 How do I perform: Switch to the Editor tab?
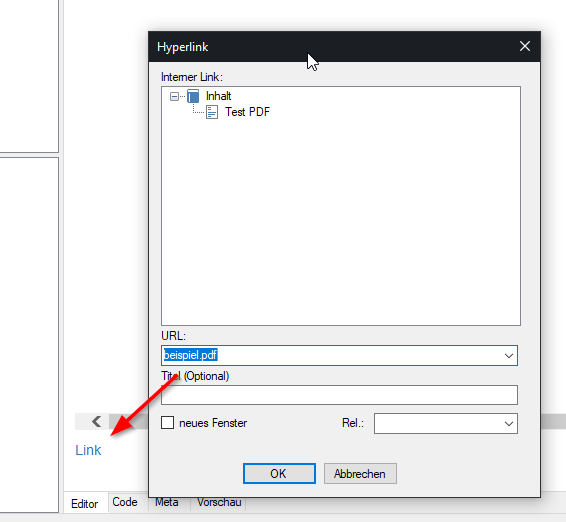pos(84,503)
